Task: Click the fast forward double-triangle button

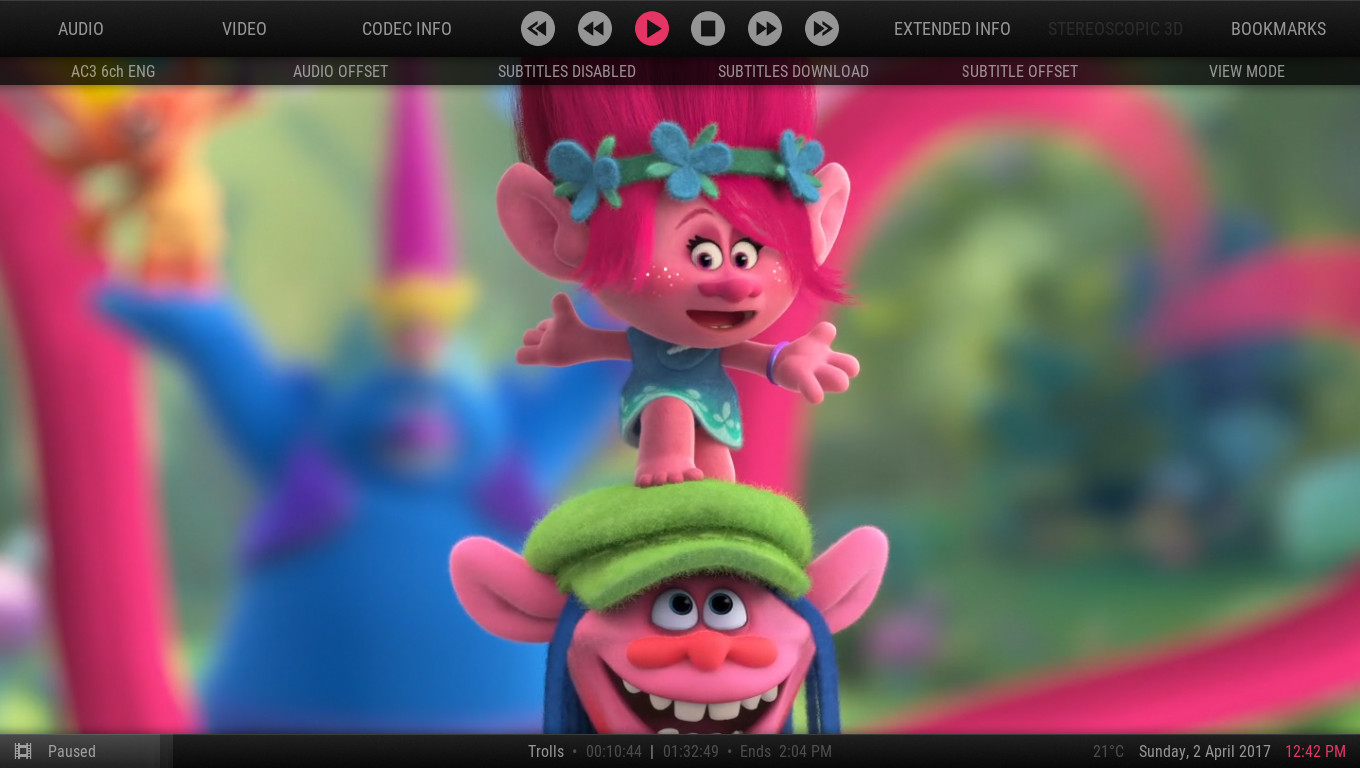Action: (765, 29)
